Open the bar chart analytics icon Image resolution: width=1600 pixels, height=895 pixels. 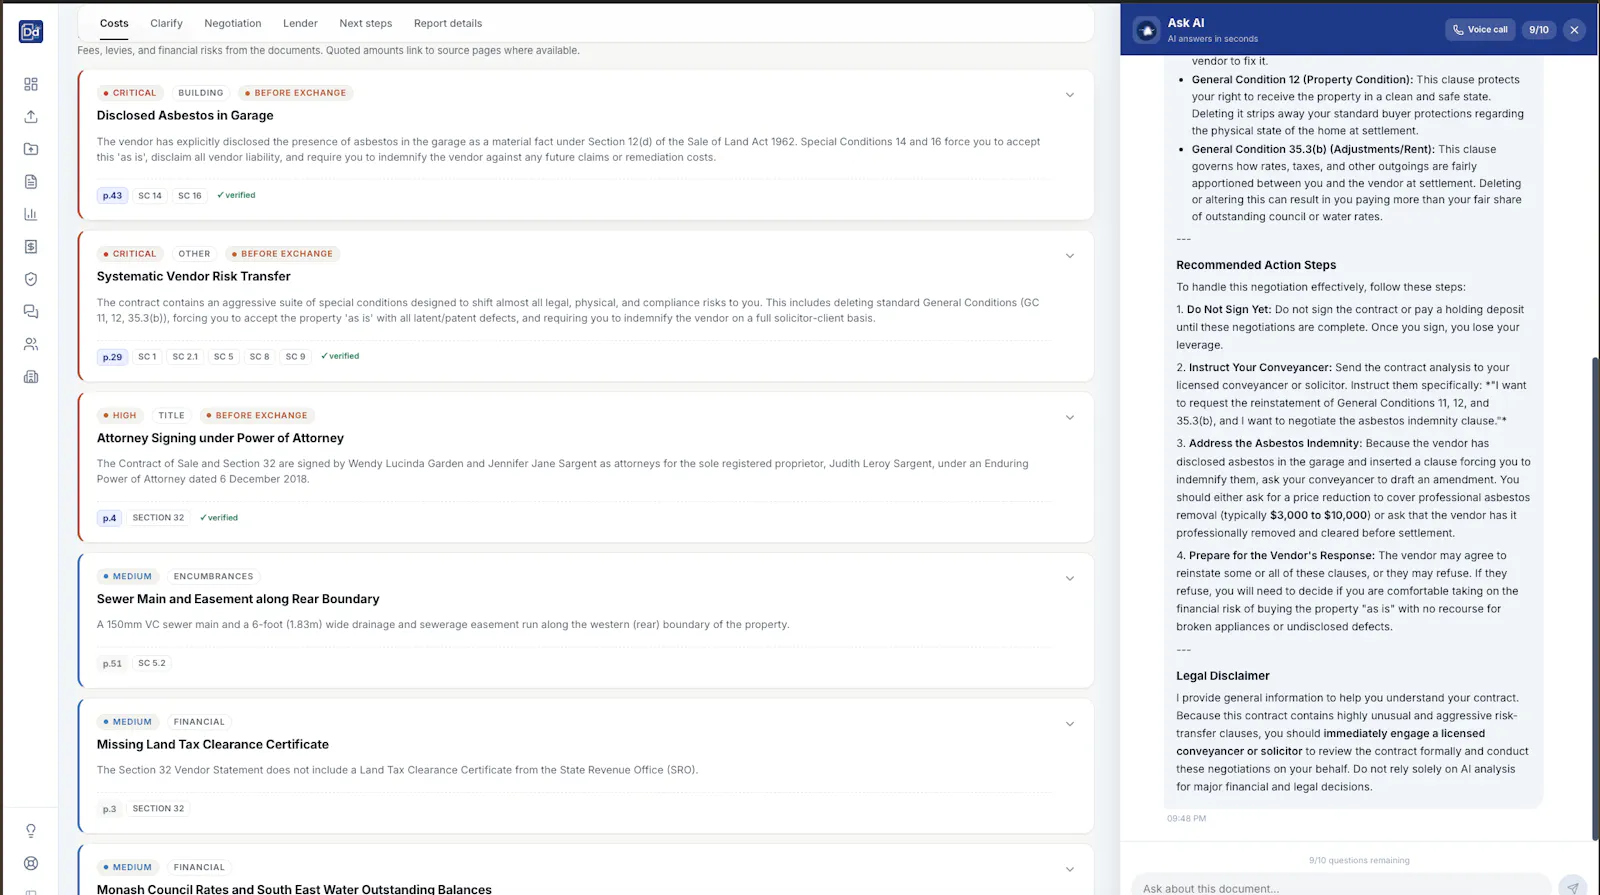(31, 214)
